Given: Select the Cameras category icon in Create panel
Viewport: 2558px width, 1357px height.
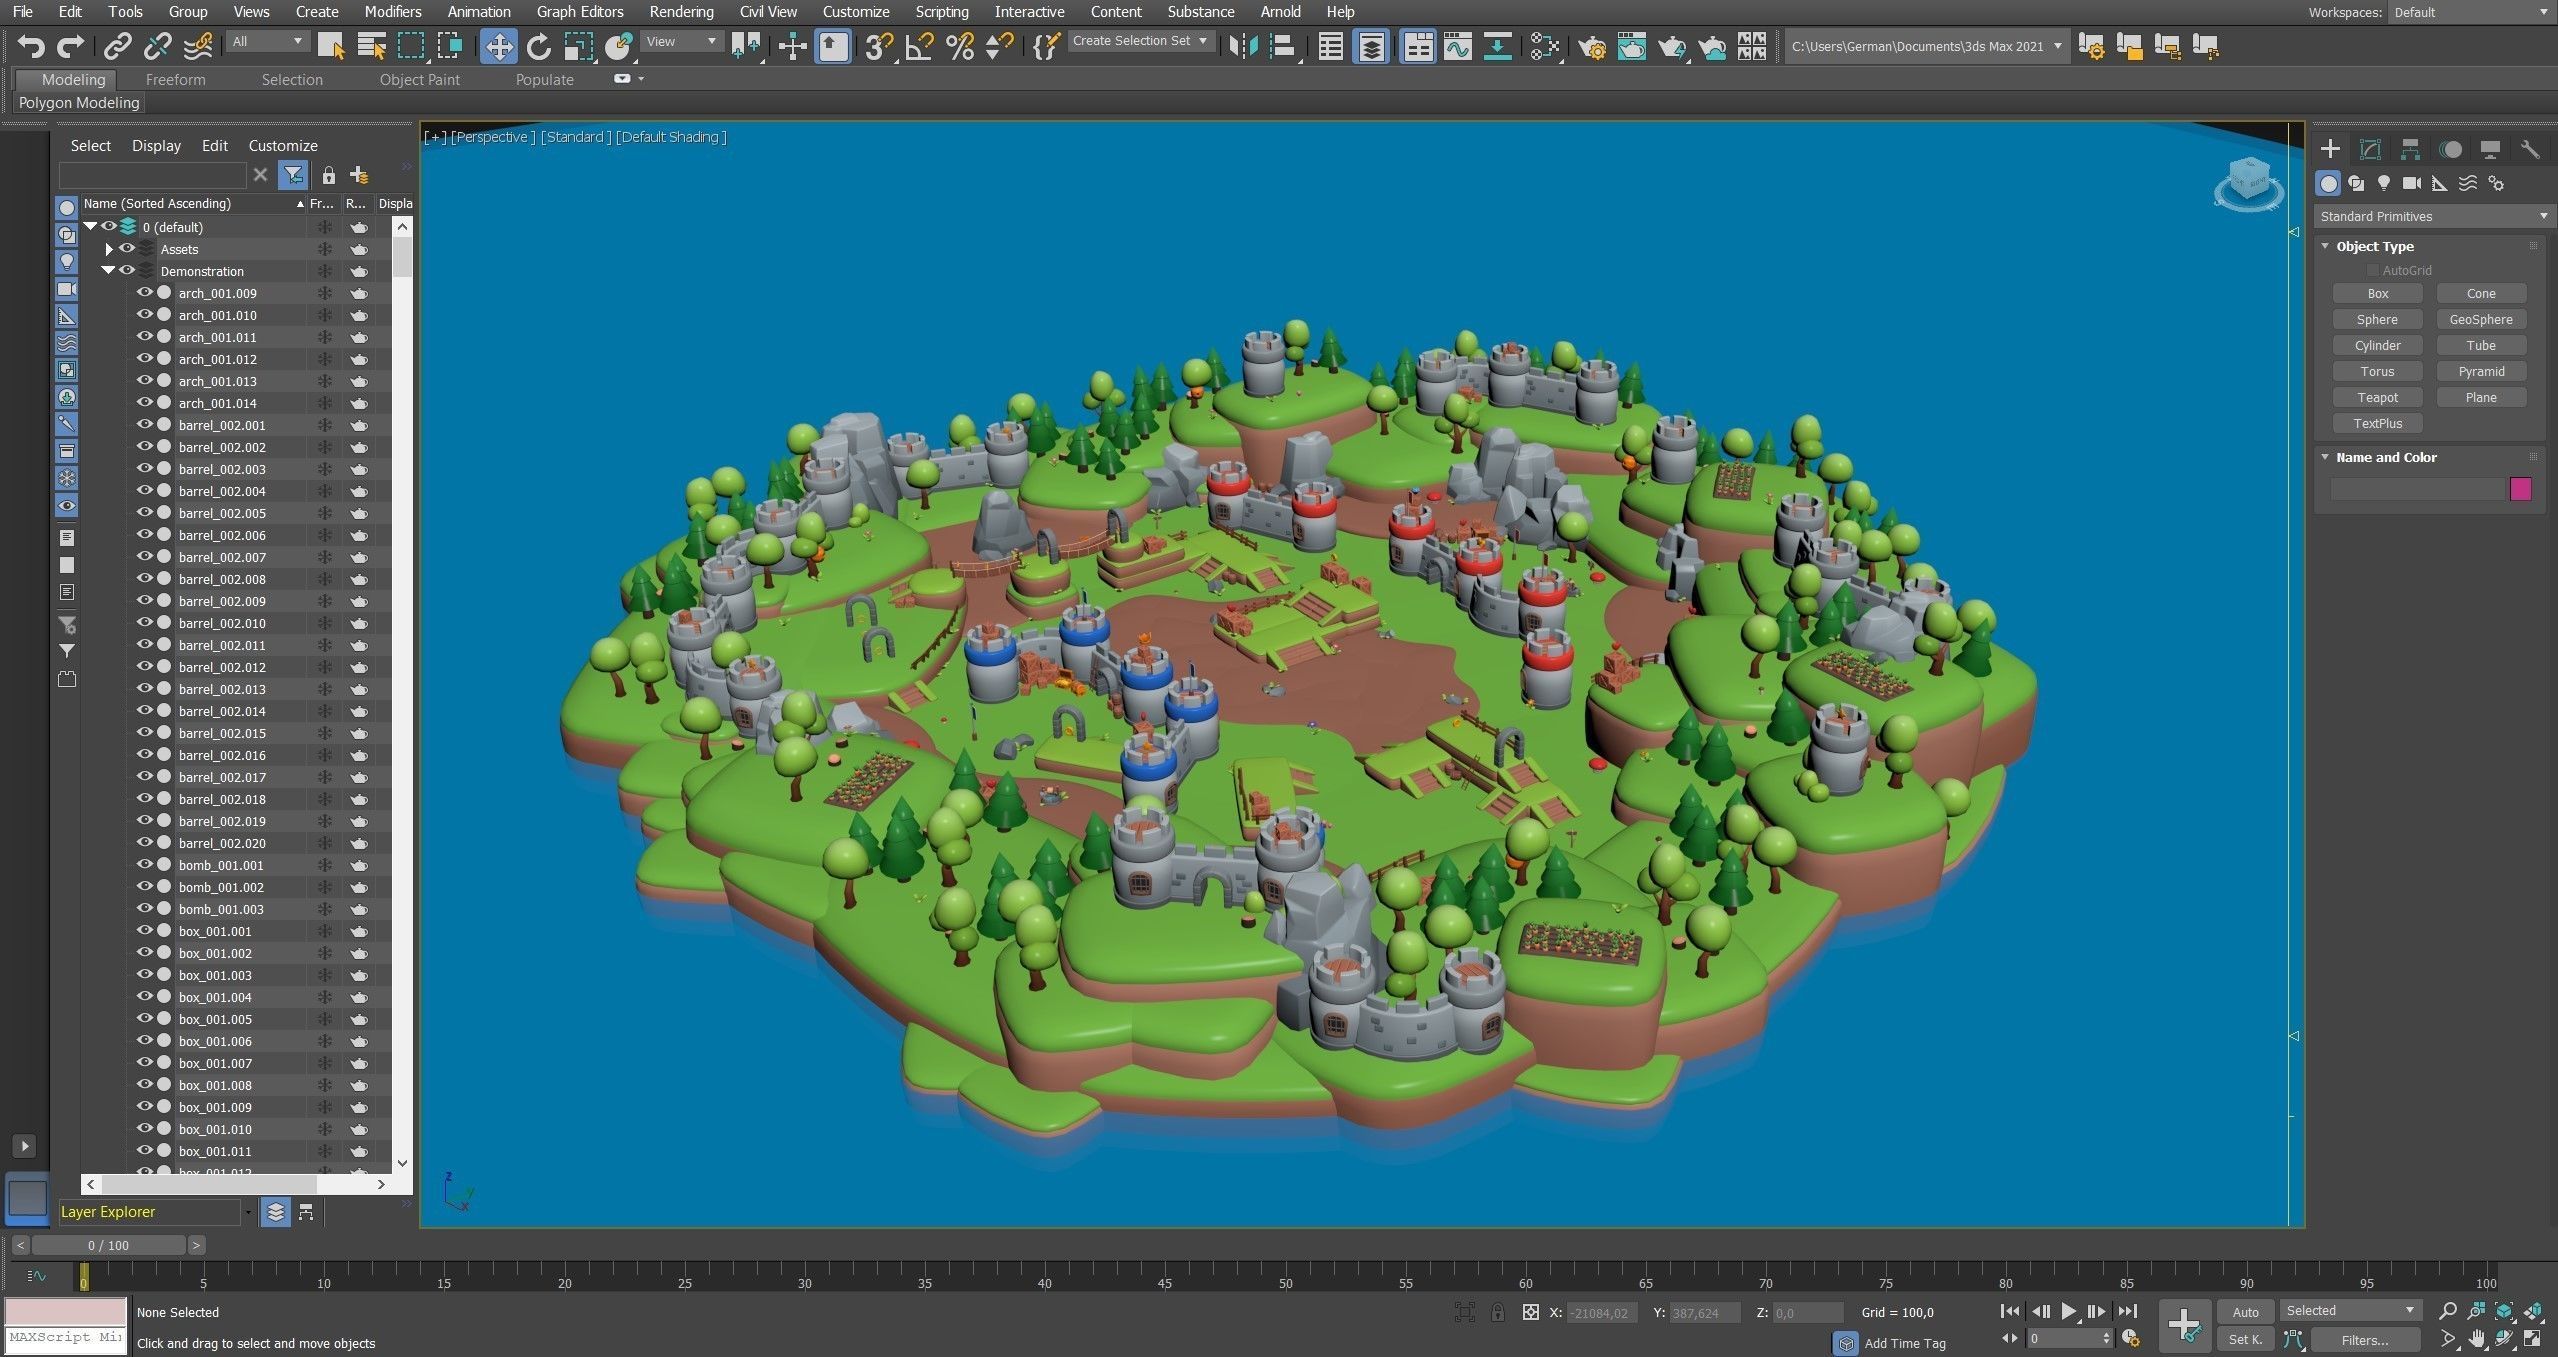Looking at the screenshot, I should pyautogui.click(x=2412, y=183).
